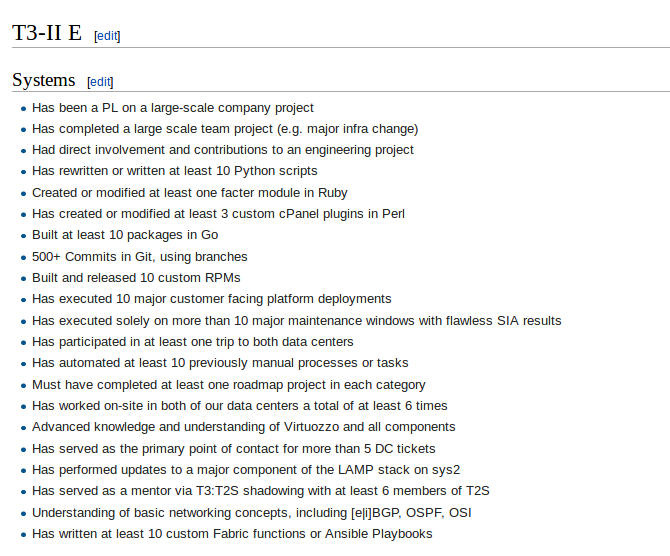670x556 pixels.
Task: Click the 10 custom RPMs list item
Action: 136,278
